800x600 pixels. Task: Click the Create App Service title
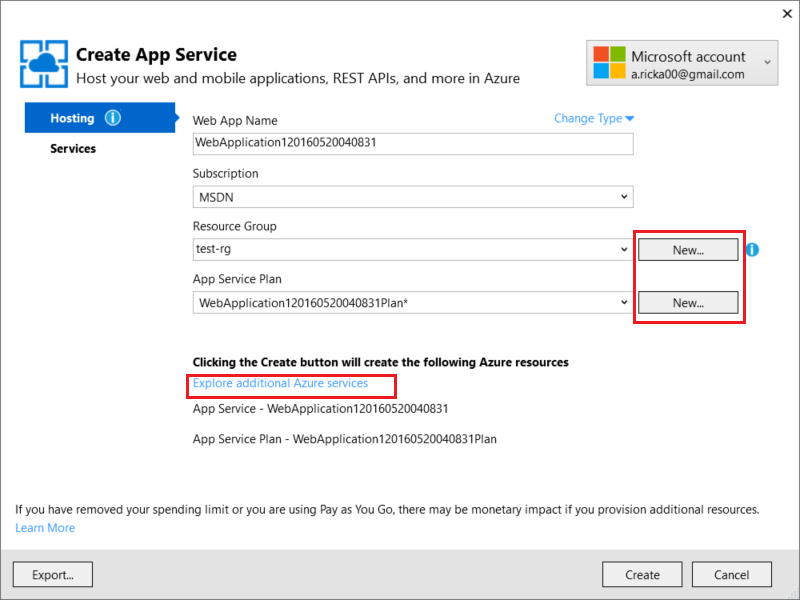[x=156, y=55]
